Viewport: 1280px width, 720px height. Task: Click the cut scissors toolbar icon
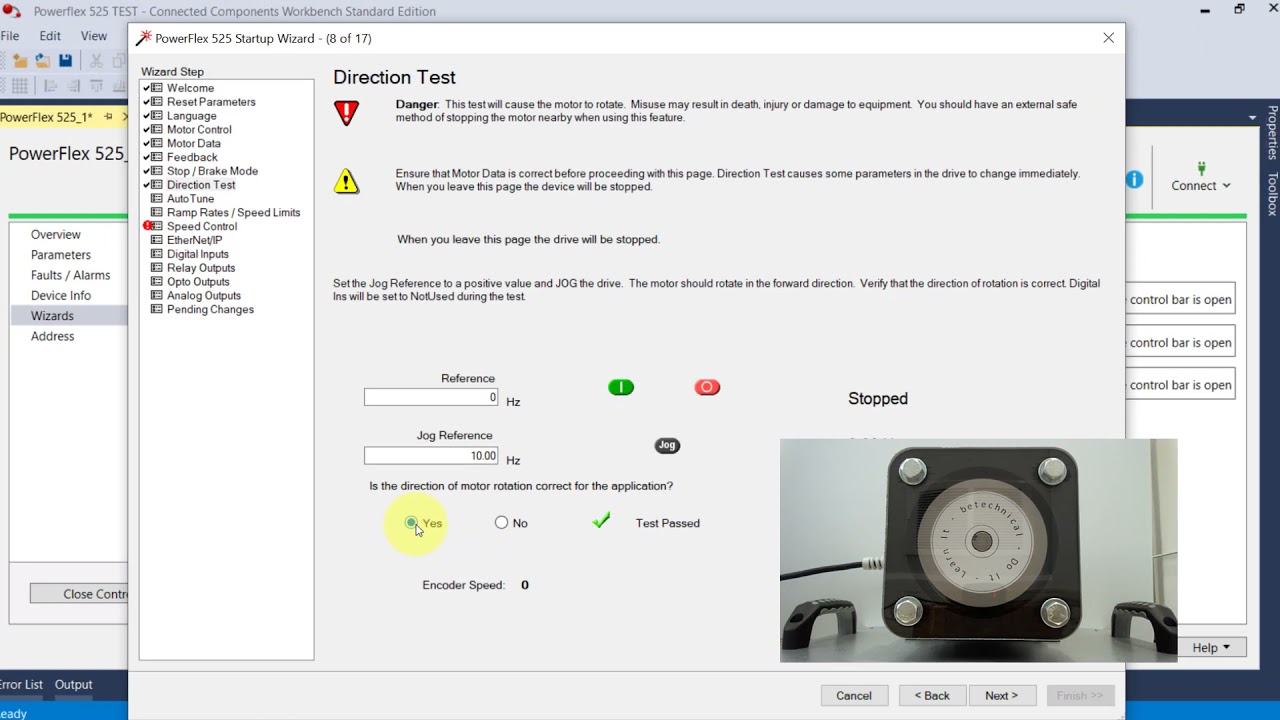pyautogui.click(x=96, y=61)
